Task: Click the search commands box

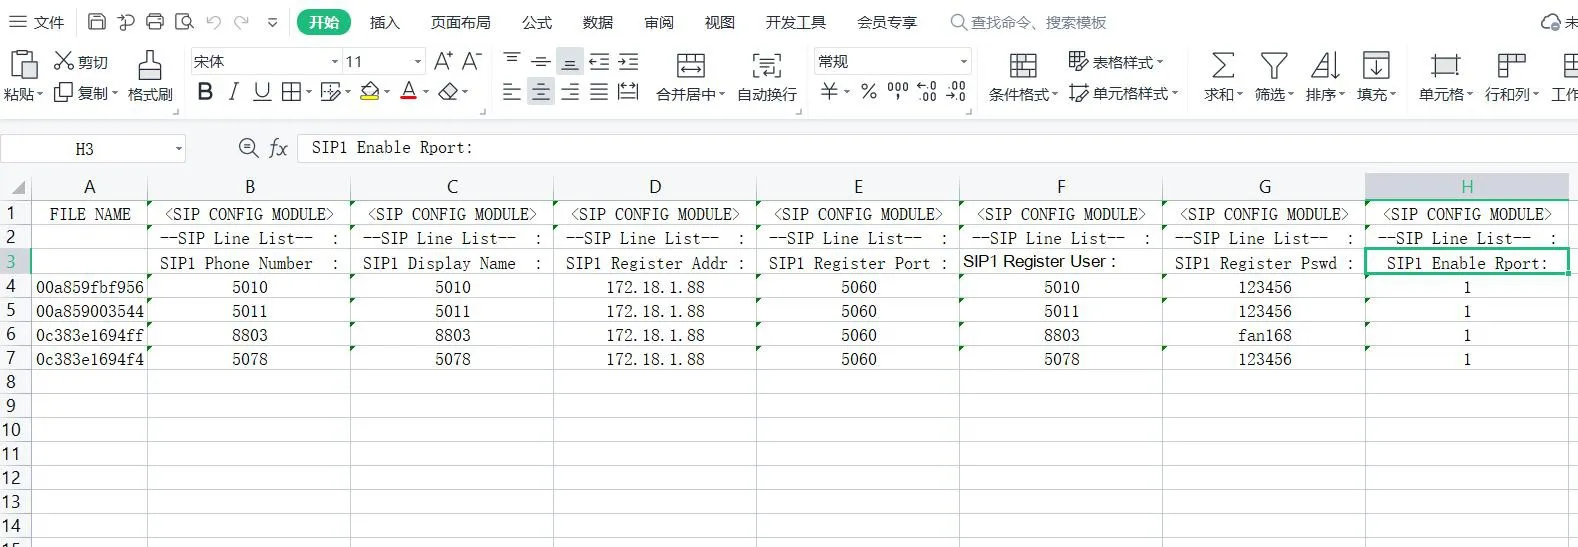Action: click(1028, 22)
